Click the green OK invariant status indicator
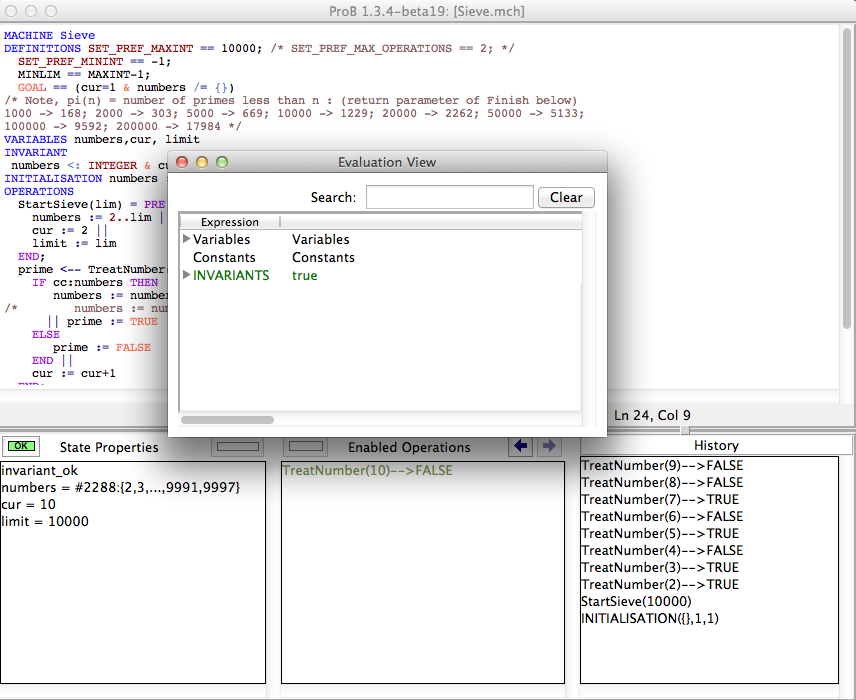 pos(21,446)
